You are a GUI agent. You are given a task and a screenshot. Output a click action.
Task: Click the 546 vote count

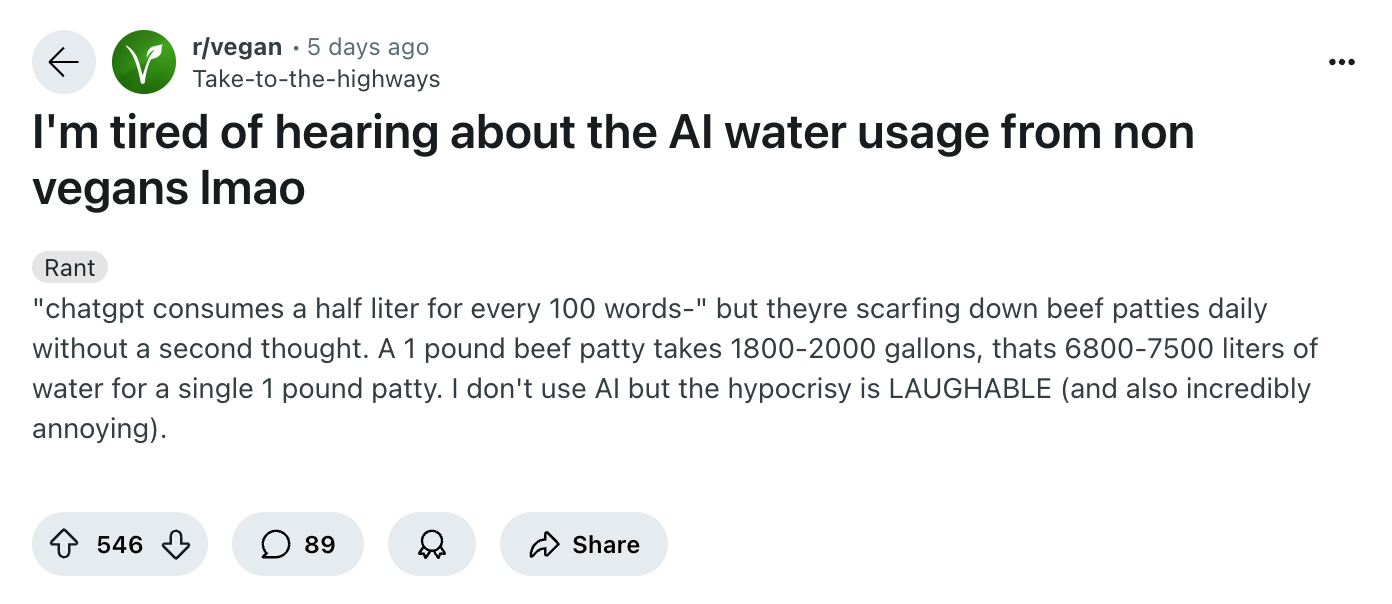[x=120, y=545]
